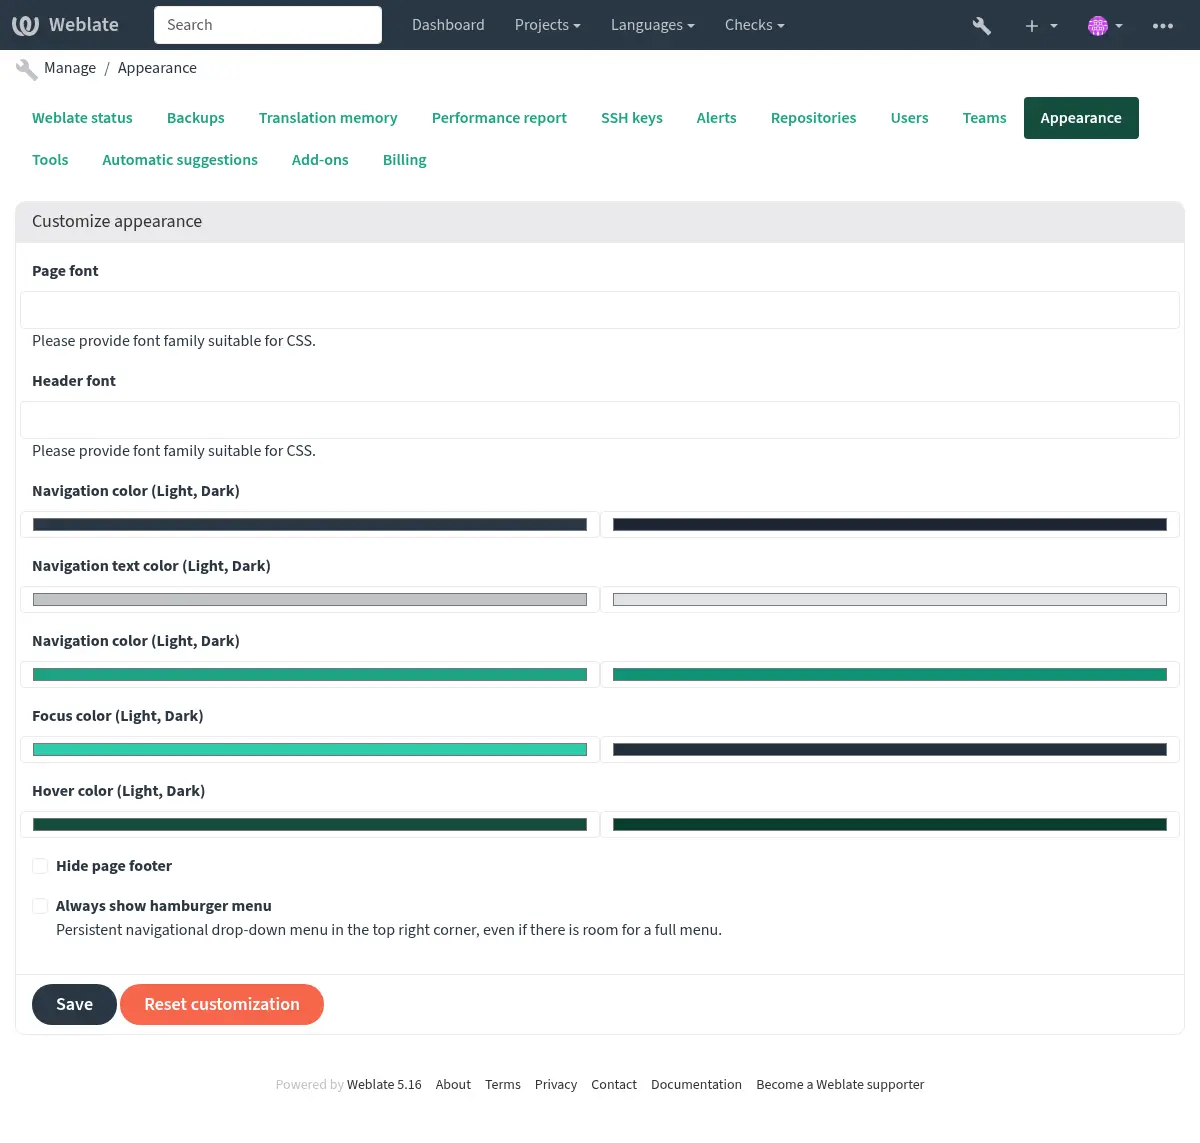Expand the Projects dropdown menu
This screenshot has width=1200, height=1143.
coord(547,25)
